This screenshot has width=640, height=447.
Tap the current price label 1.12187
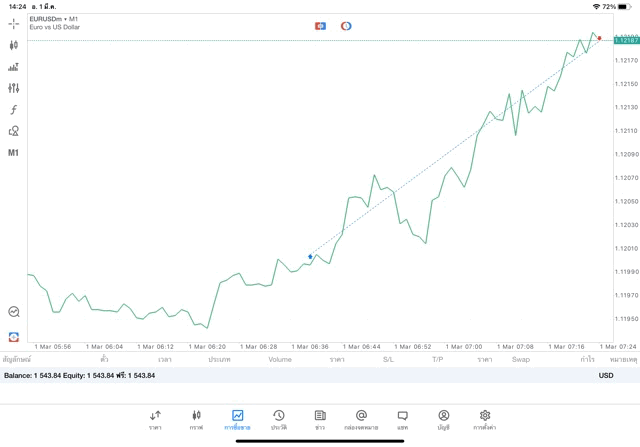(x=627, y=40)
